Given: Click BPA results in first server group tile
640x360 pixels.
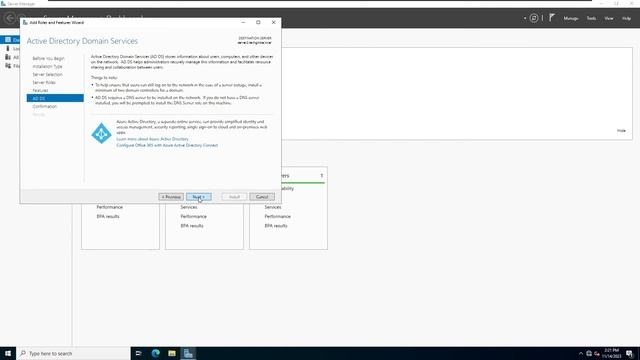Looking at the screenshot, I should [108, 216].
